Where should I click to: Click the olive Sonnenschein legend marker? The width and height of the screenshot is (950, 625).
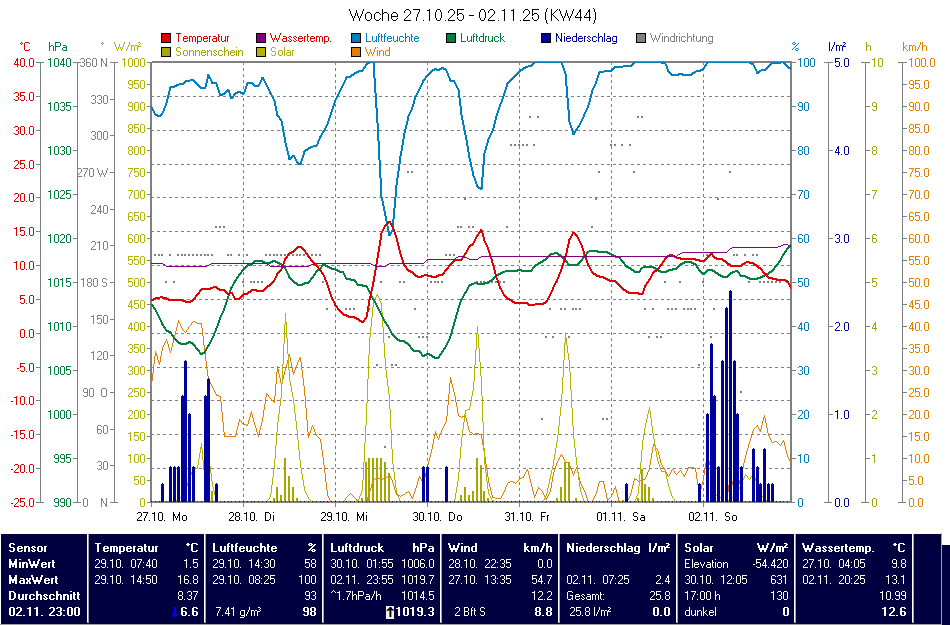[x=166, y=52]
